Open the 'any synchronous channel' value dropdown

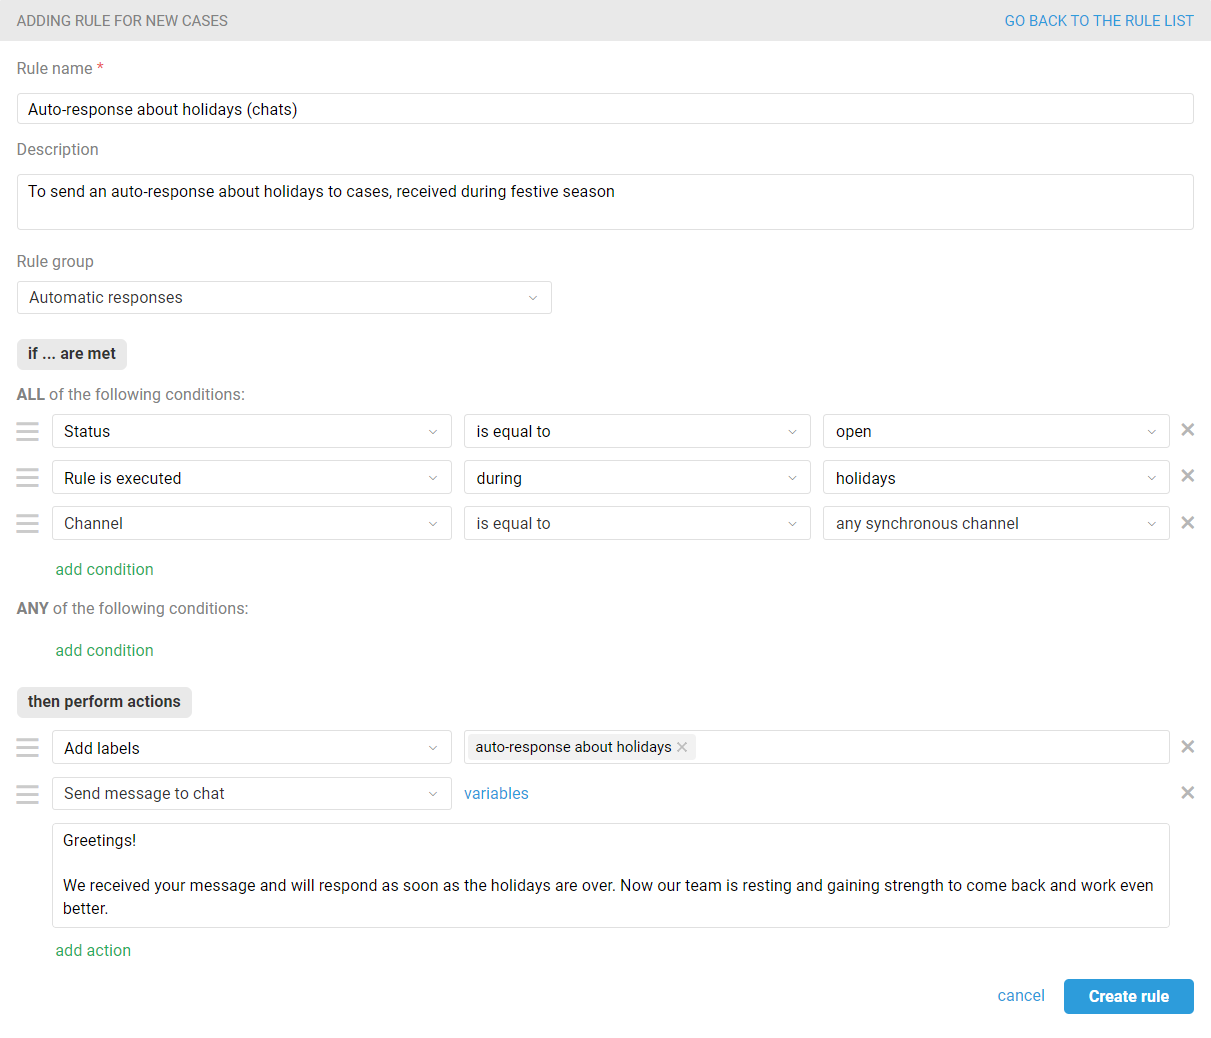(x=995, y=523)
